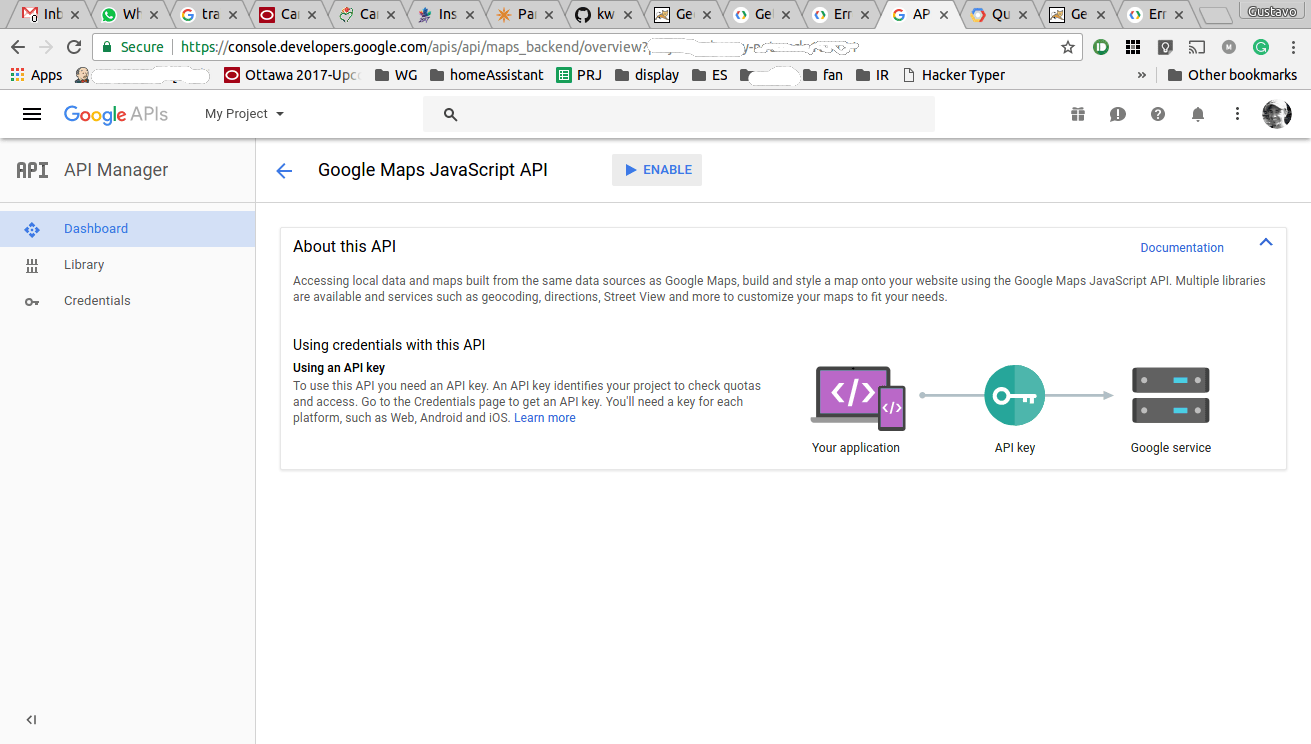Image resolution: width=1311 pixels, height=744 pixels.
Task: Go back using the blue arrow beside API title
Action: click(284, 171)
